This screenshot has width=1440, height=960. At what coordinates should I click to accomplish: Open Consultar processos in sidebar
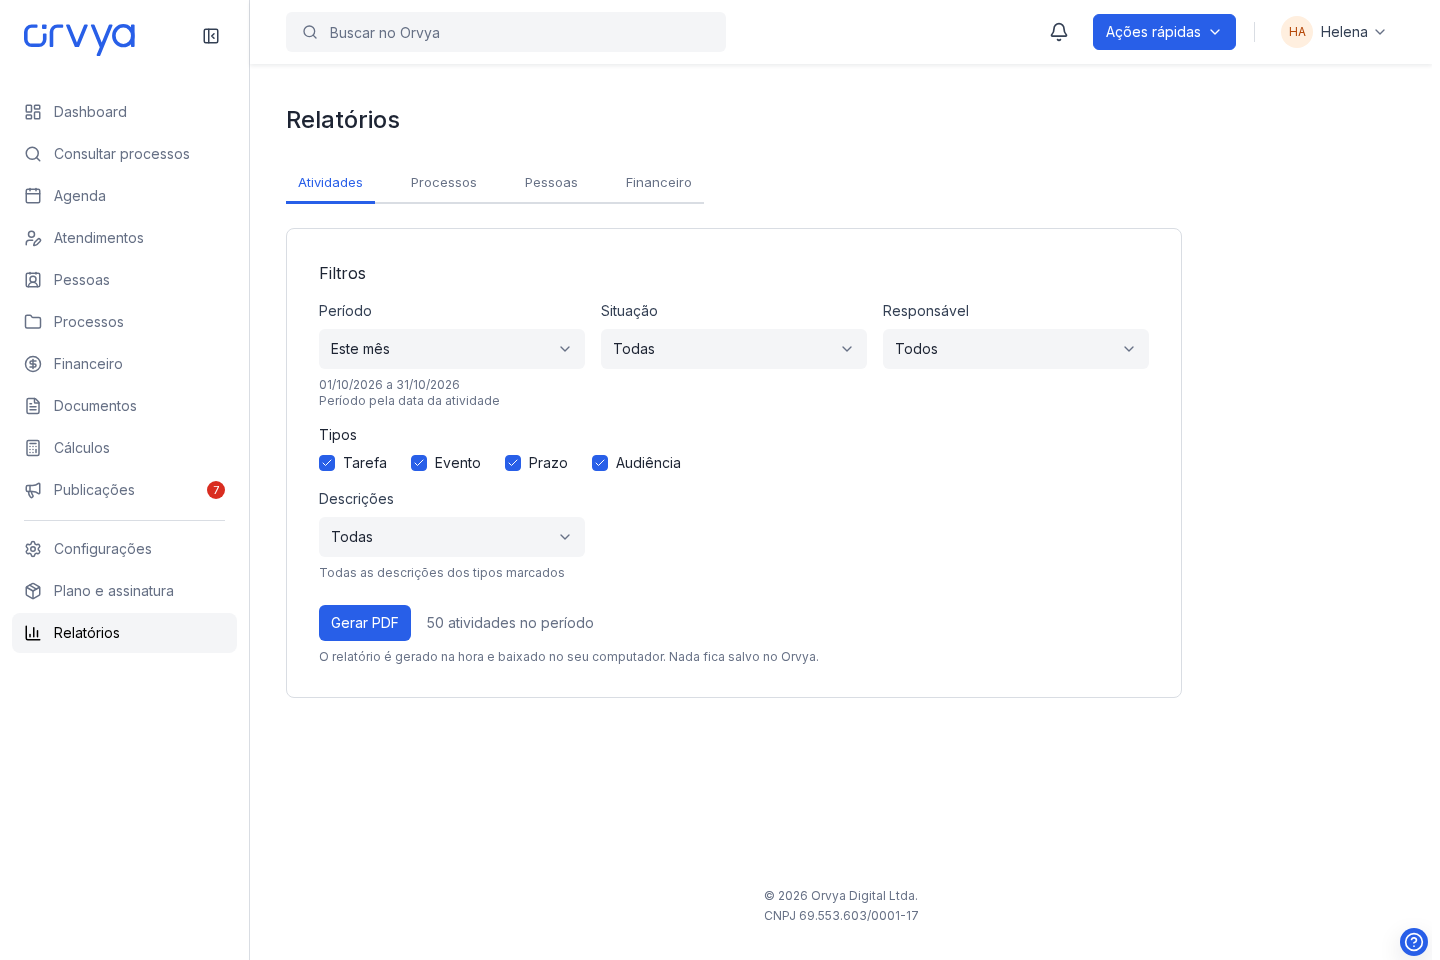(124, 154)
